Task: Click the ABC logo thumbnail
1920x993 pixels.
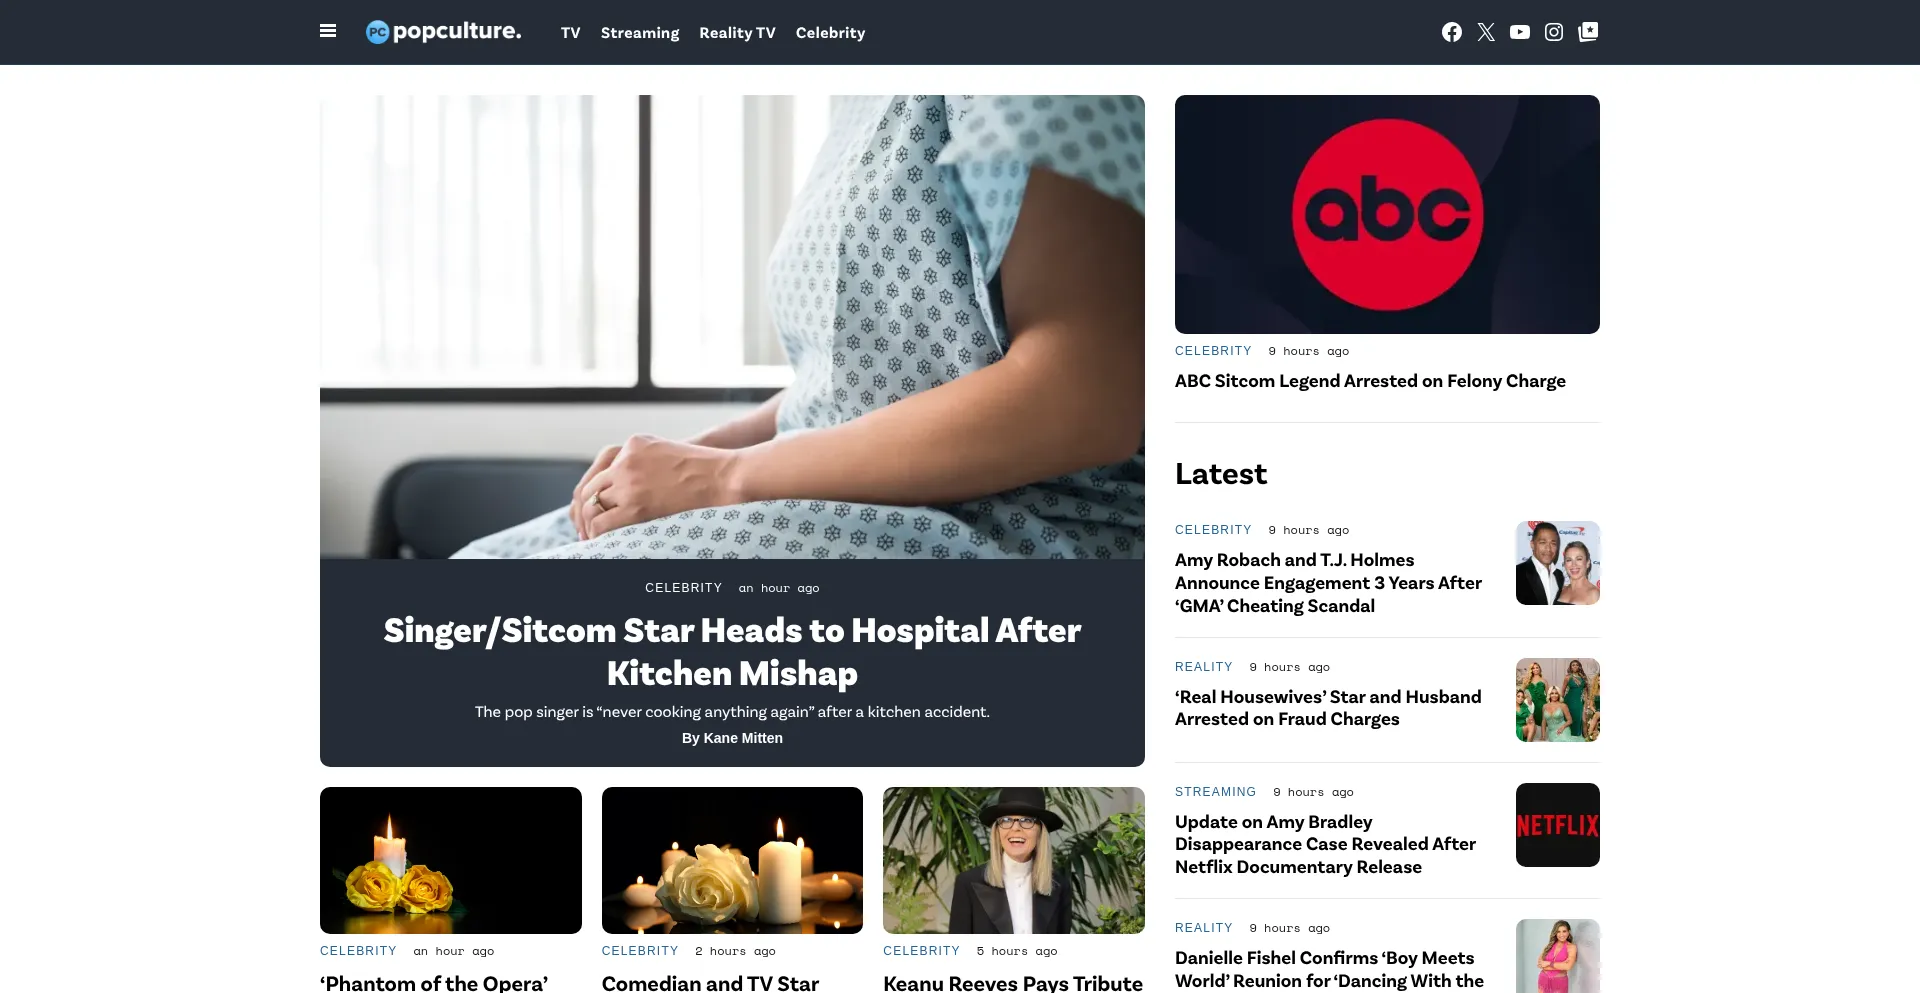Action: [1387, 214]
